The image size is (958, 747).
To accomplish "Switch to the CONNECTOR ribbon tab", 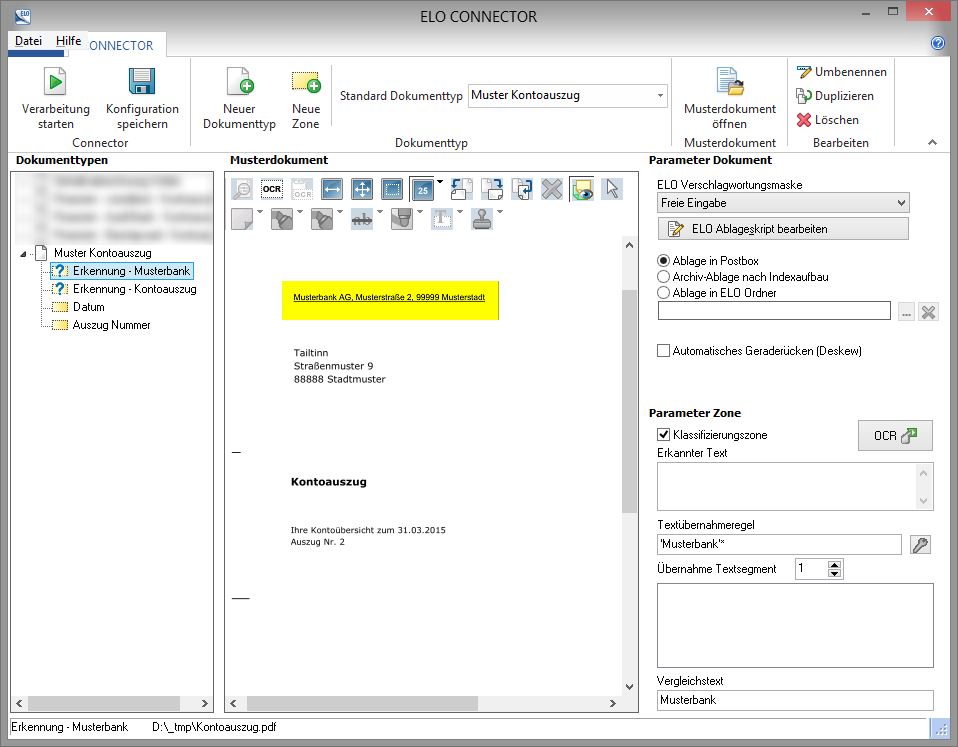I will (x=121, y=45).
